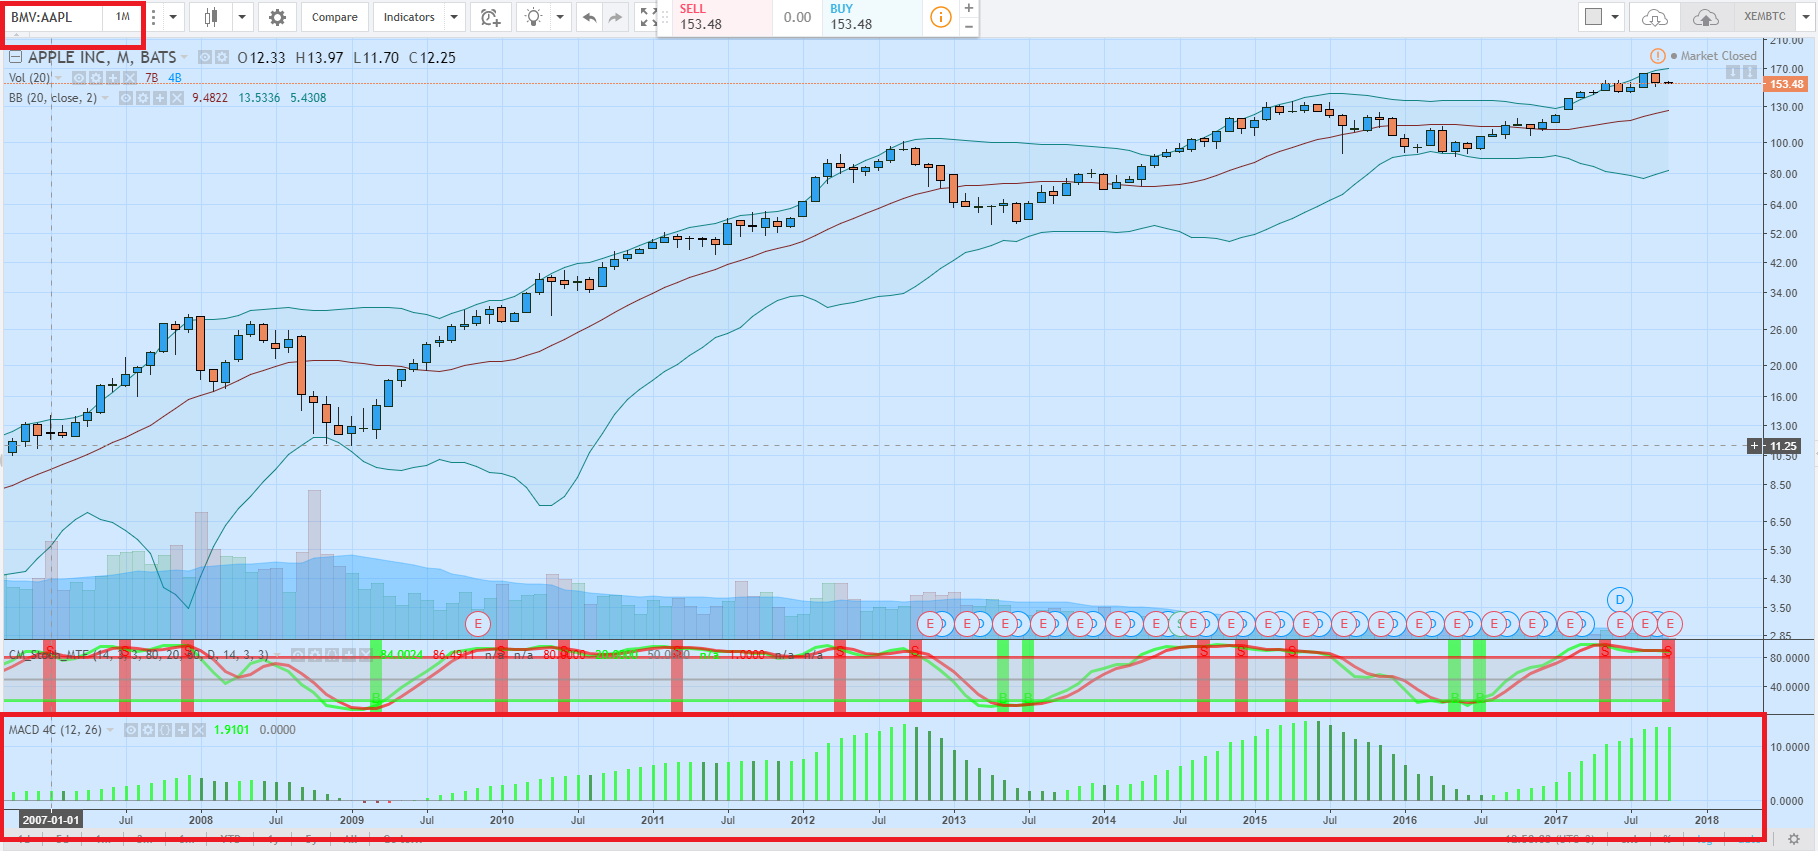Expand the layout selector dropdown arrow
This screenshot has height=851, width=1818.
pos(1615,17)
